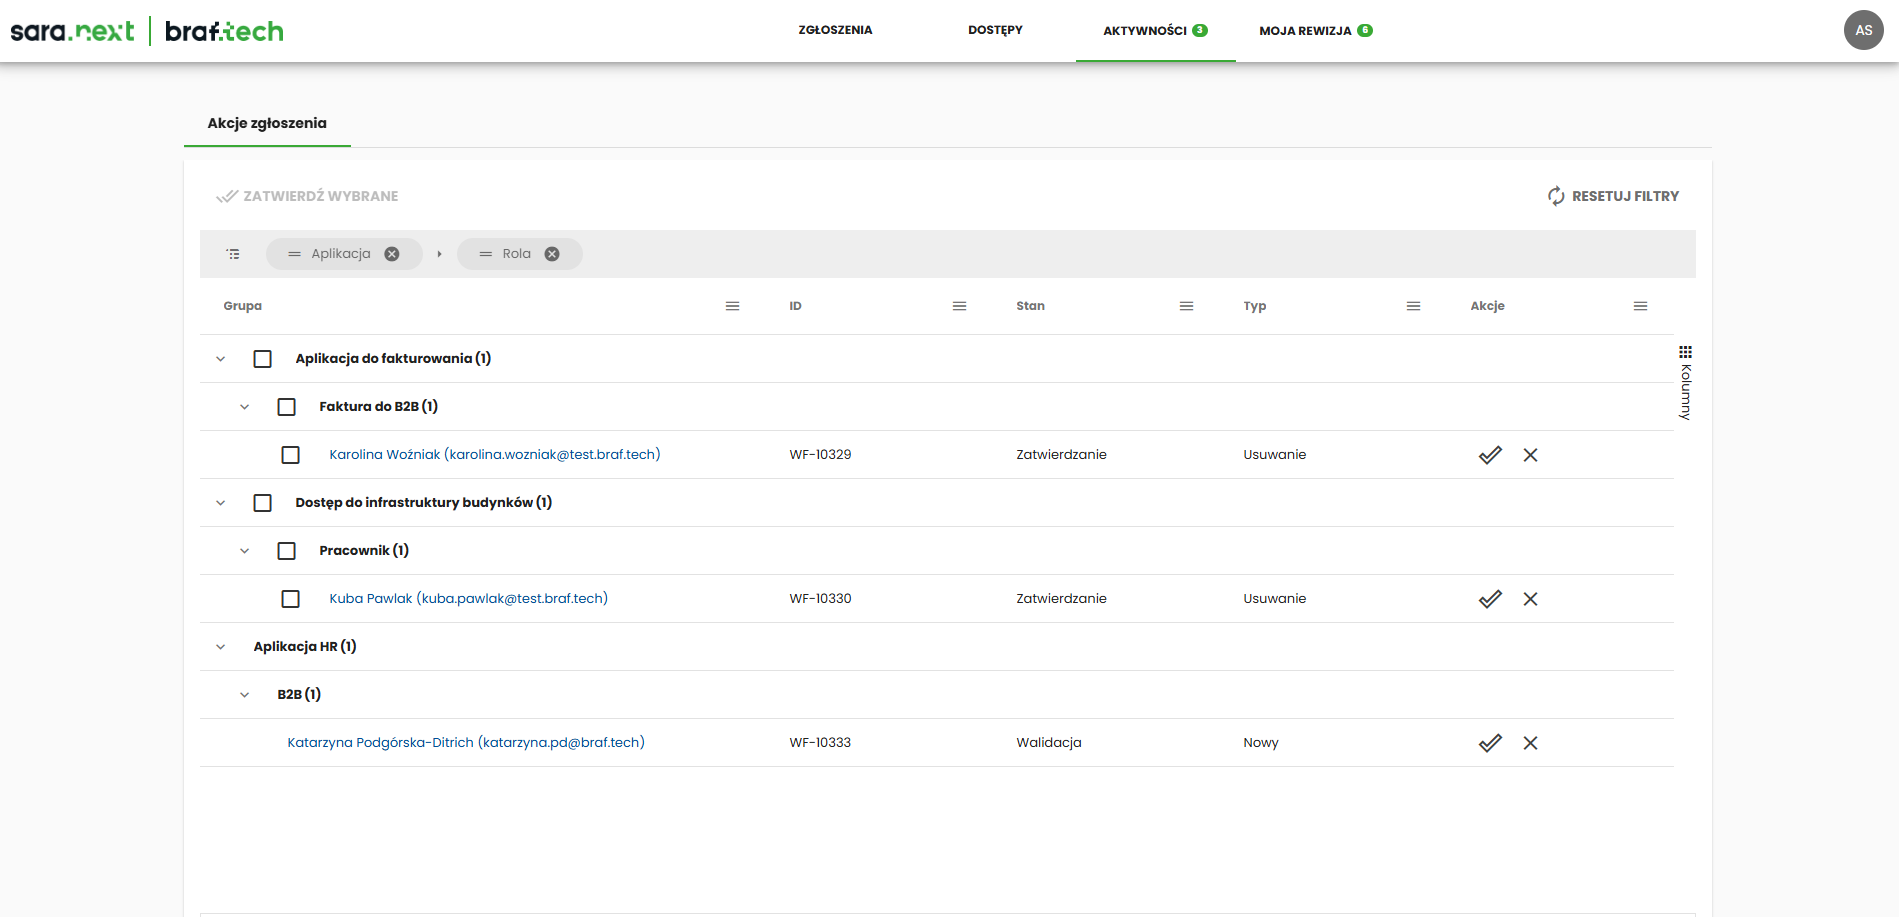Tick the Aplikacja do fakturowania group checkbox
Image resolution: width=1899 pixels, height=917 pixels.
[263, 359]
